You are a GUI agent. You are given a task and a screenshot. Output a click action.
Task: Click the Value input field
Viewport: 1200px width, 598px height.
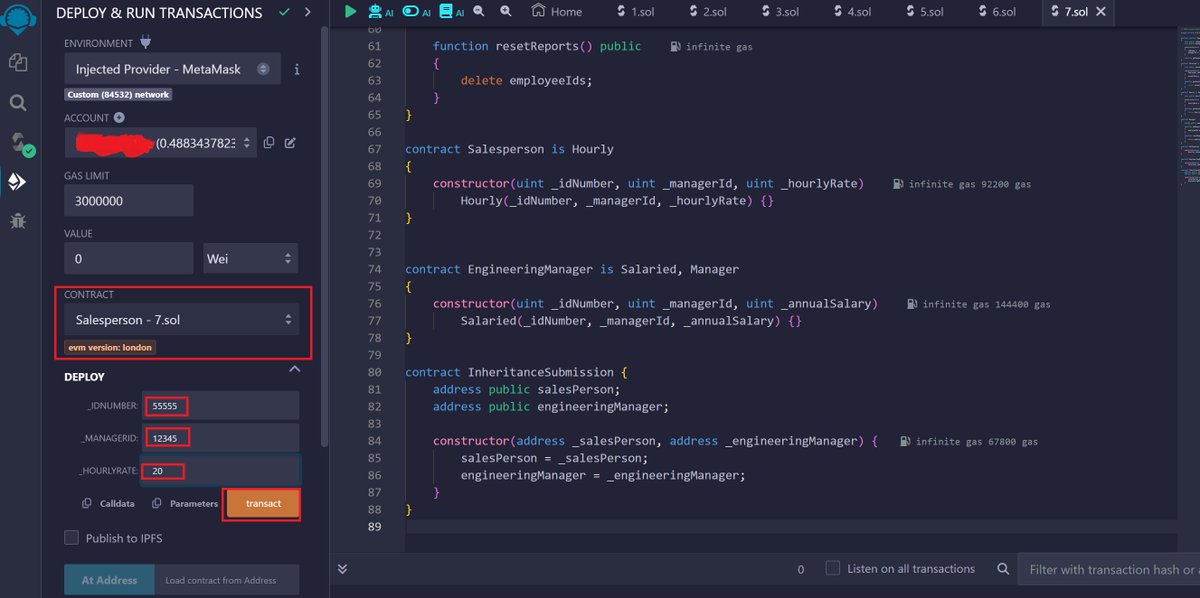click(x=129, y=258)
